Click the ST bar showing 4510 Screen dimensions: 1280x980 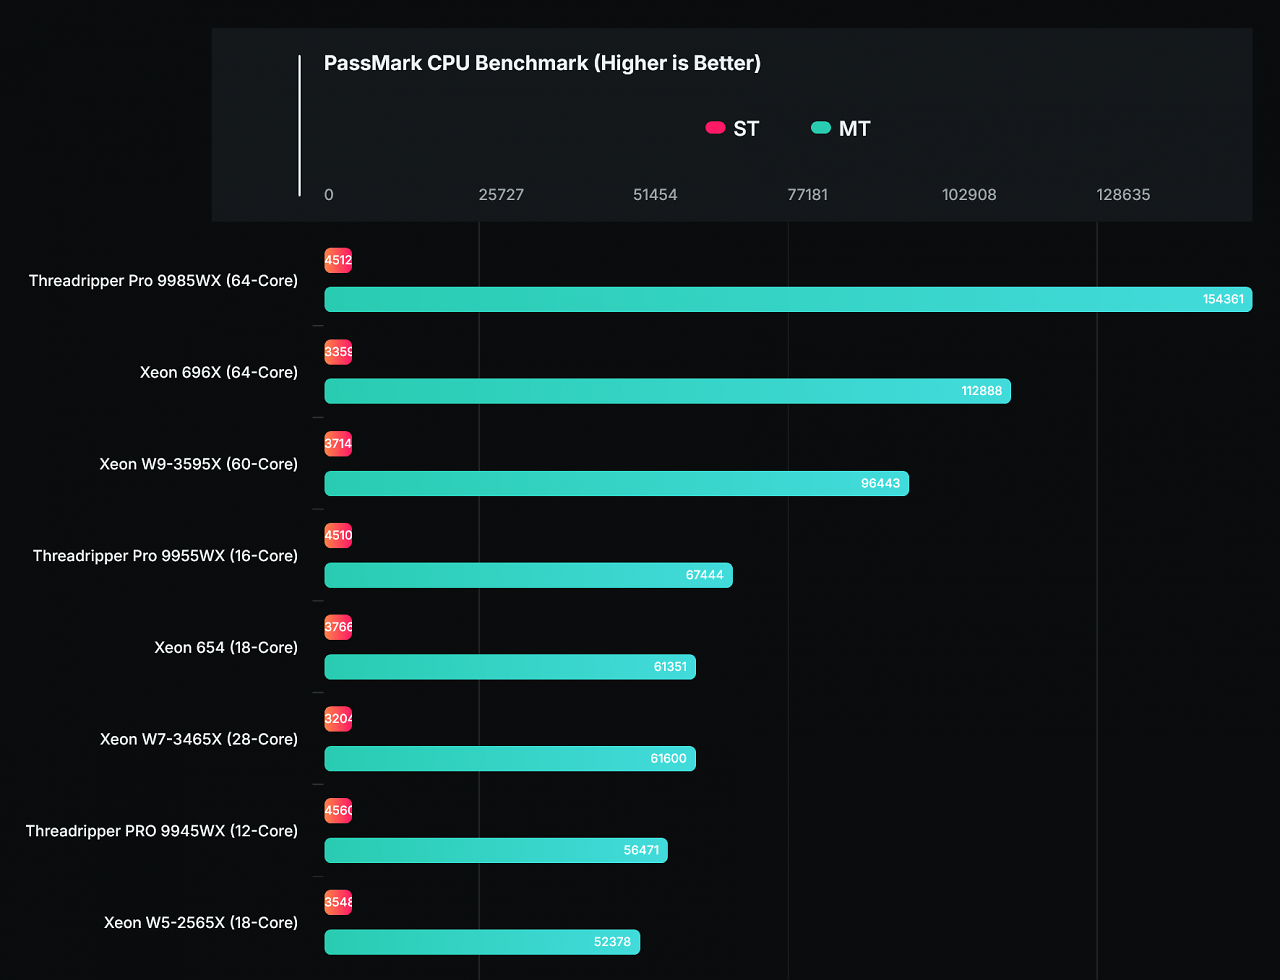click(338, 536)
